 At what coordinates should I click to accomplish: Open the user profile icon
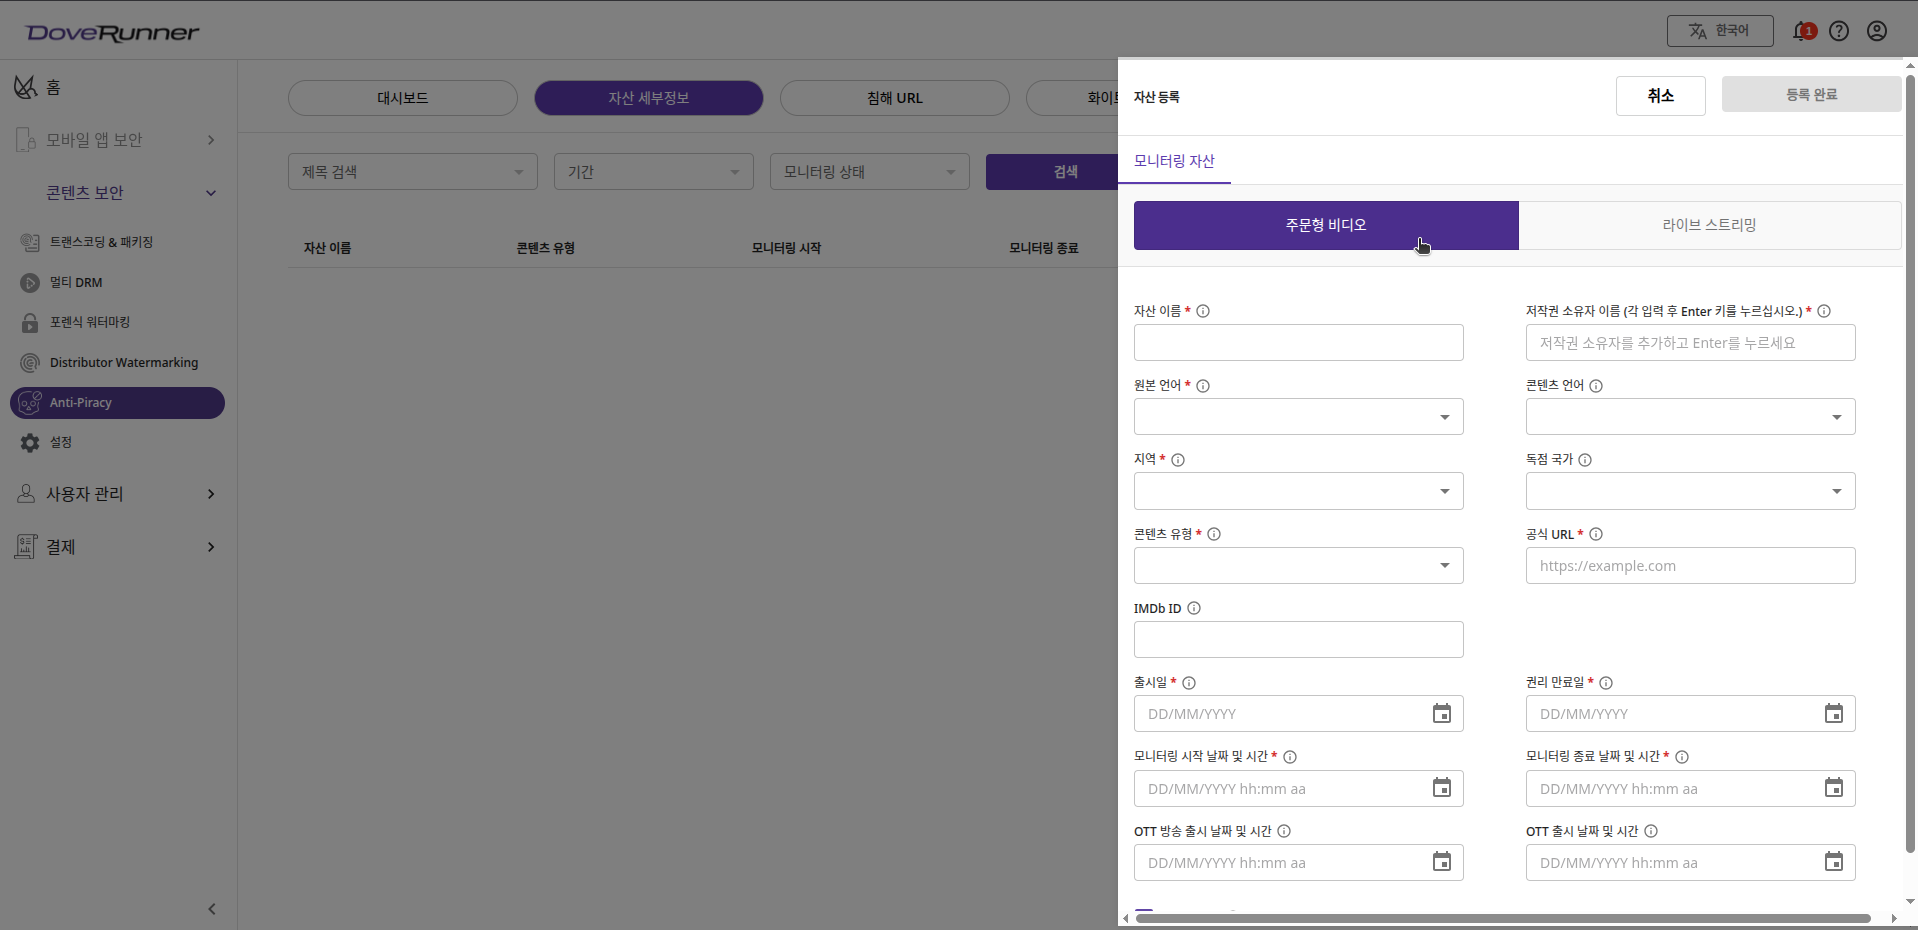point(1876,30)
